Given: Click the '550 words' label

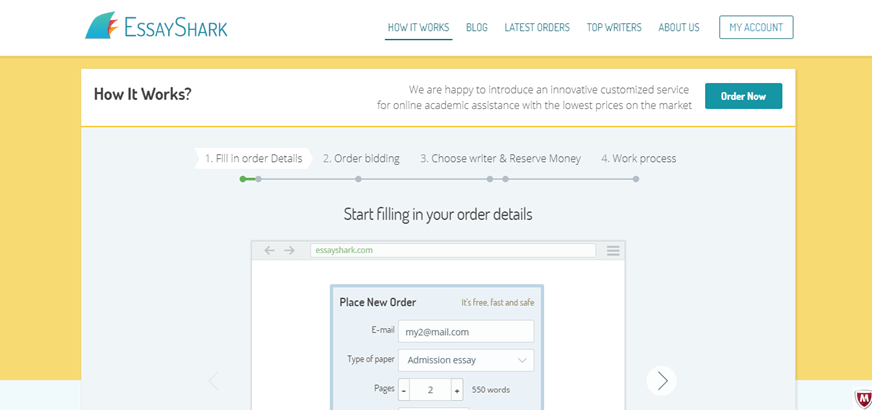Looking at the screenshot, I should 491,390.
